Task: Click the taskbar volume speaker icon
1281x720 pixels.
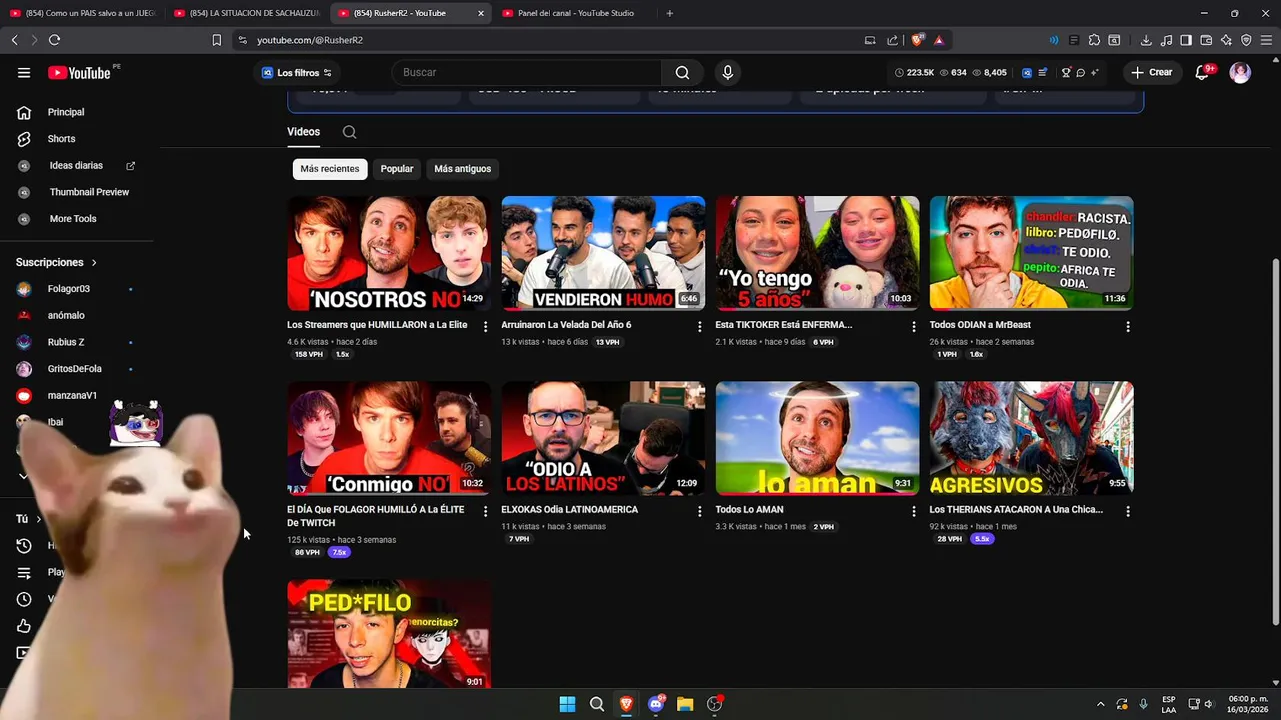Action: [1208, 704]
